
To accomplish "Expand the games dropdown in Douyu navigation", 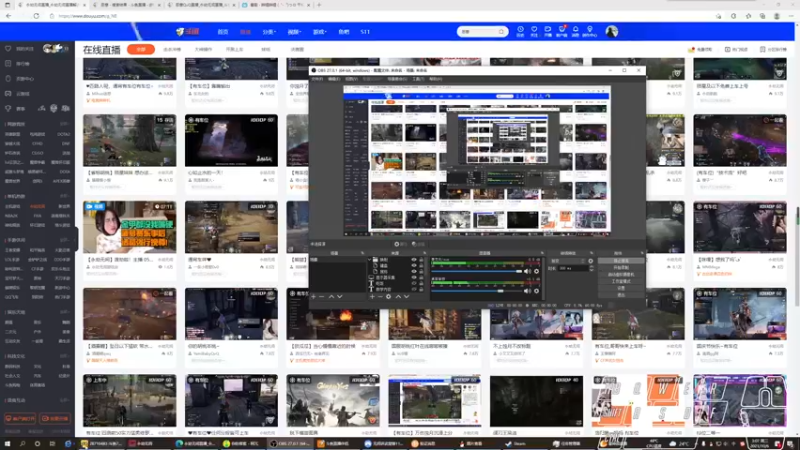I will 319,32.
